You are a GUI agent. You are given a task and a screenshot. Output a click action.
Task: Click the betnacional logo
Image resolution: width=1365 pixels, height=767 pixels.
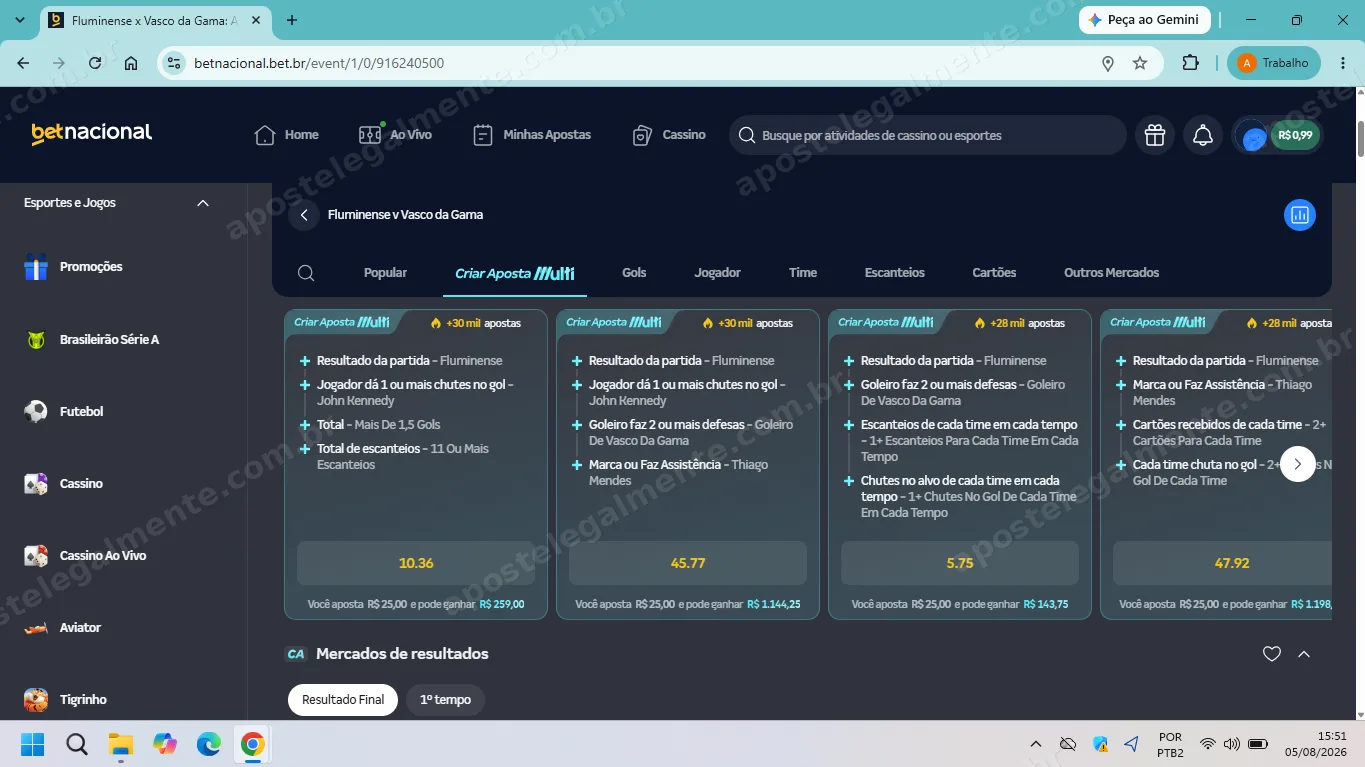click(92, 133)
